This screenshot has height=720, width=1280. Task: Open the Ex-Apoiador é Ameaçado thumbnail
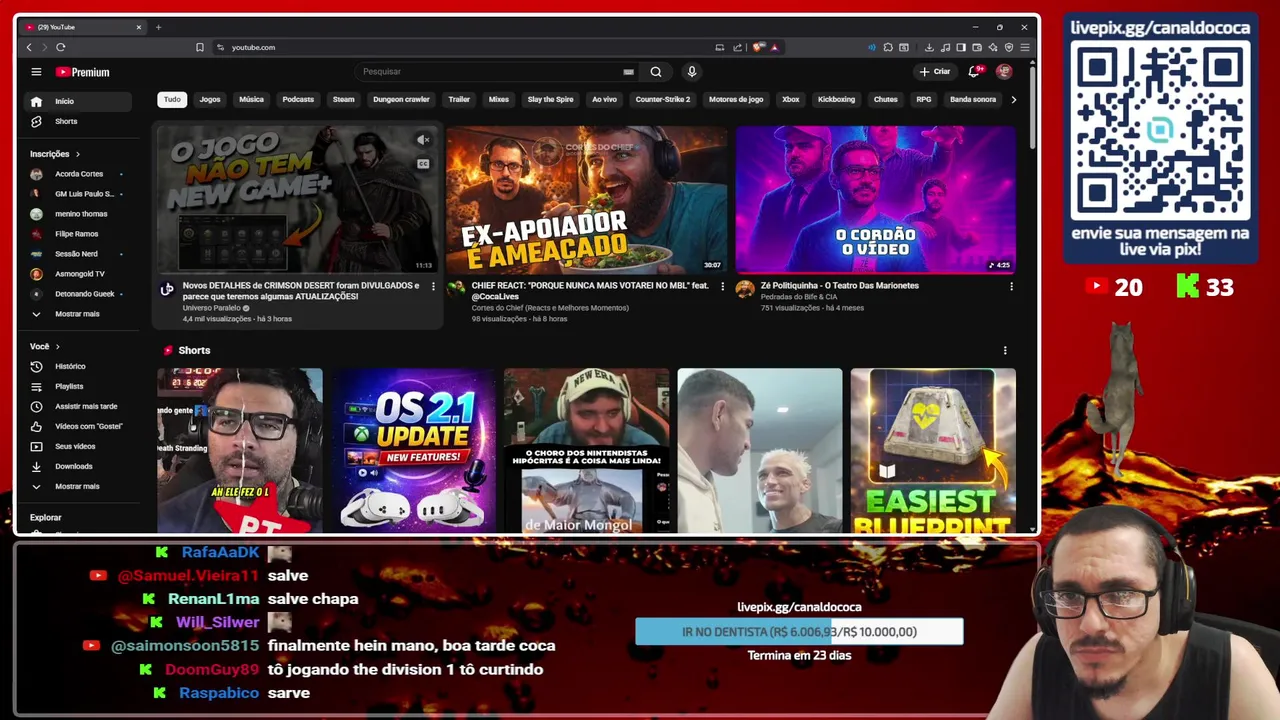[x=586, y=199]
